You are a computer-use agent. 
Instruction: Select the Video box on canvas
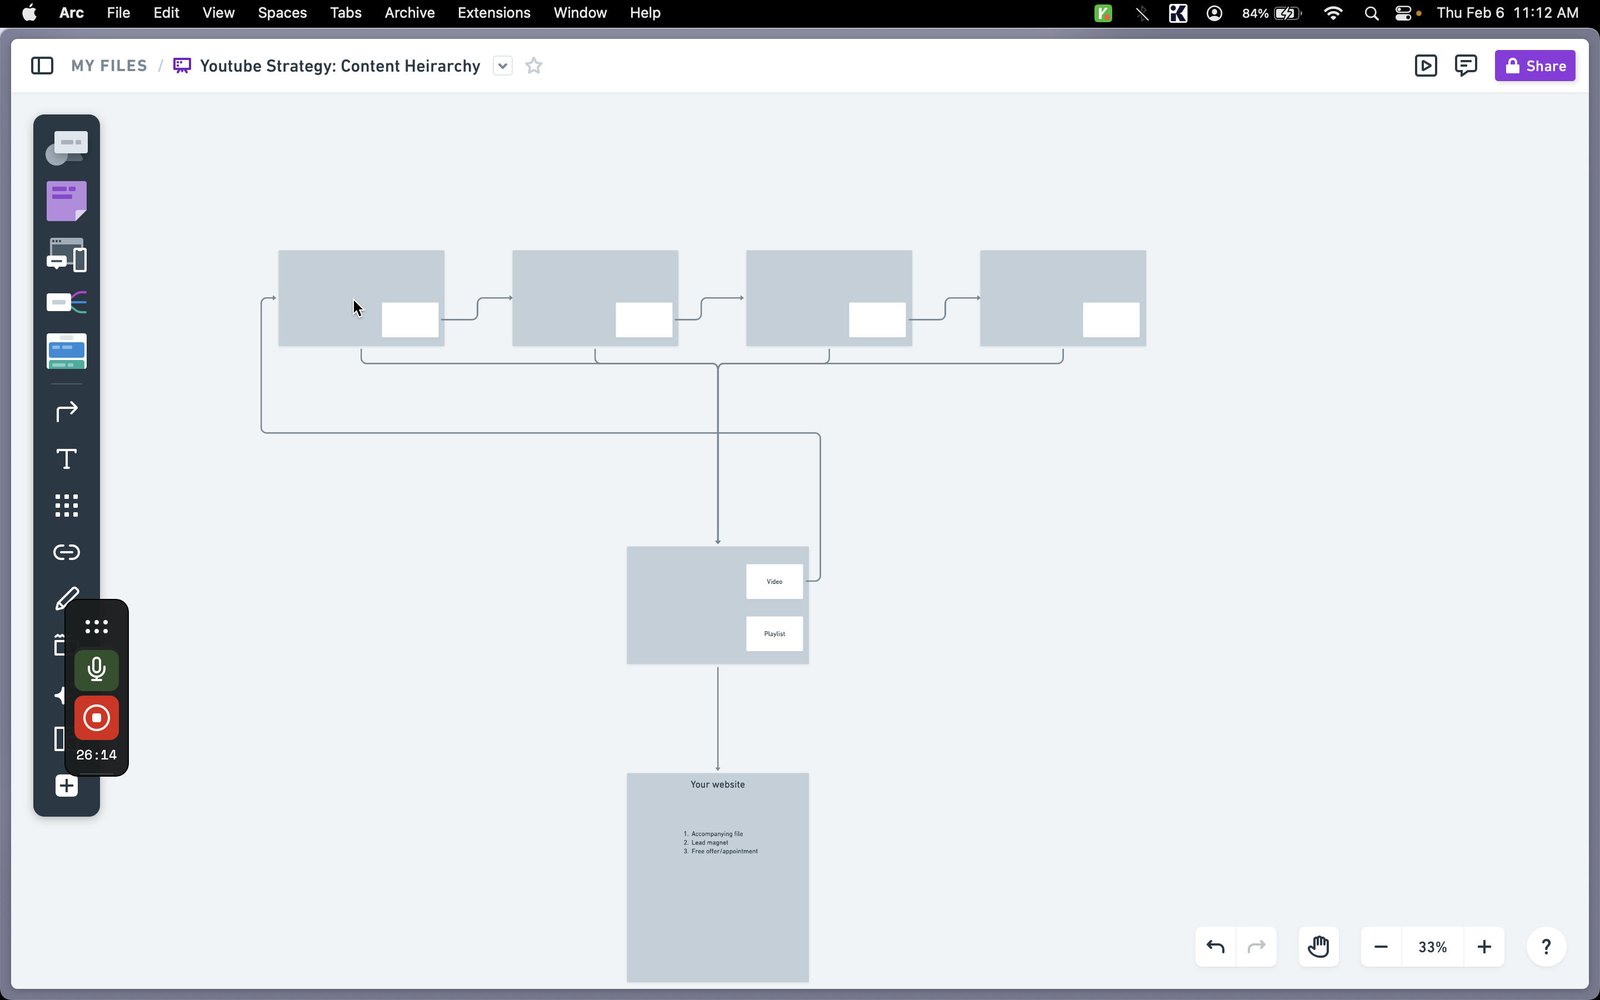(x=774, y=582)
